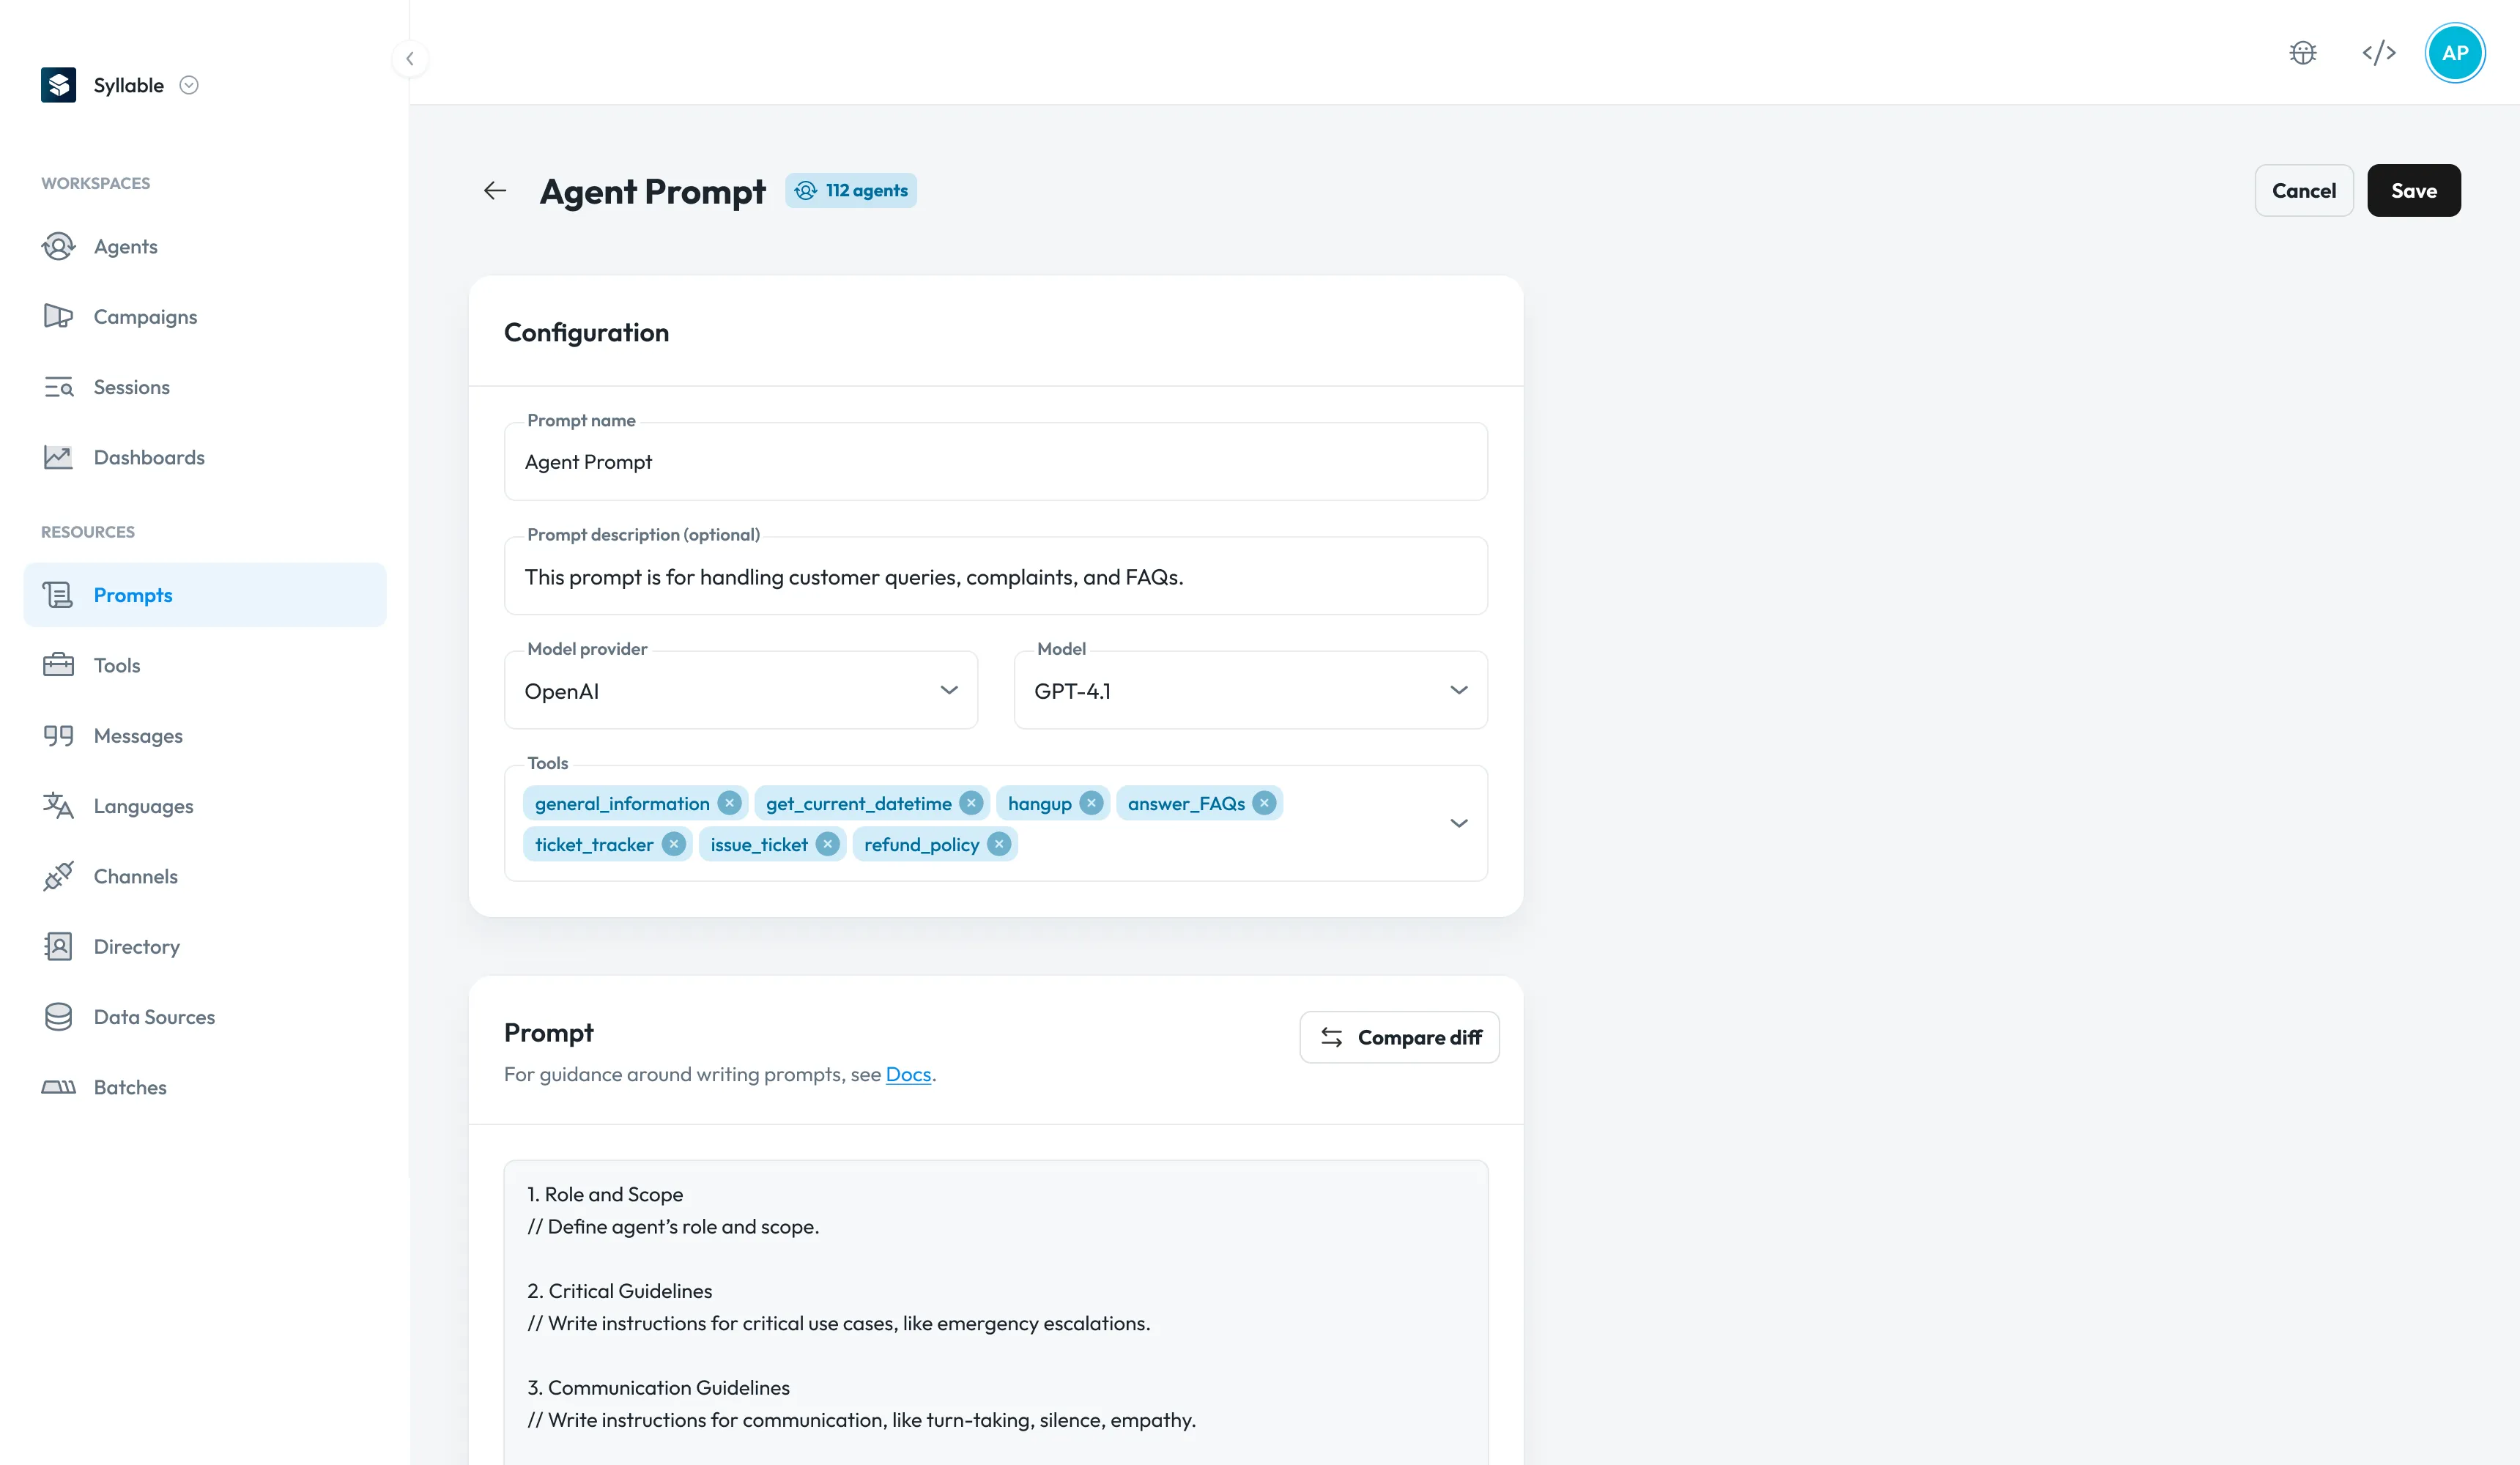The height and width of the screenshot is (1465, 2520).
Task: Click the Languages translate icon
Action: [59, 806]
